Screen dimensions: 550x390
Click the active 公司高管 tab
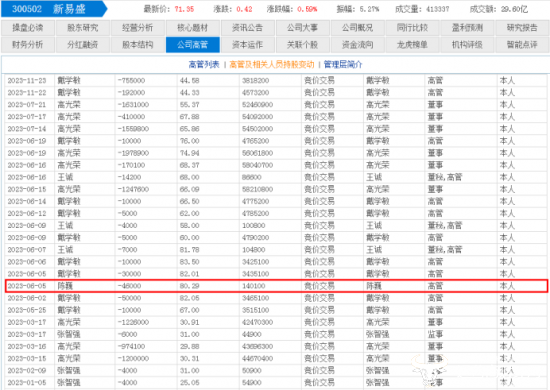193,45
